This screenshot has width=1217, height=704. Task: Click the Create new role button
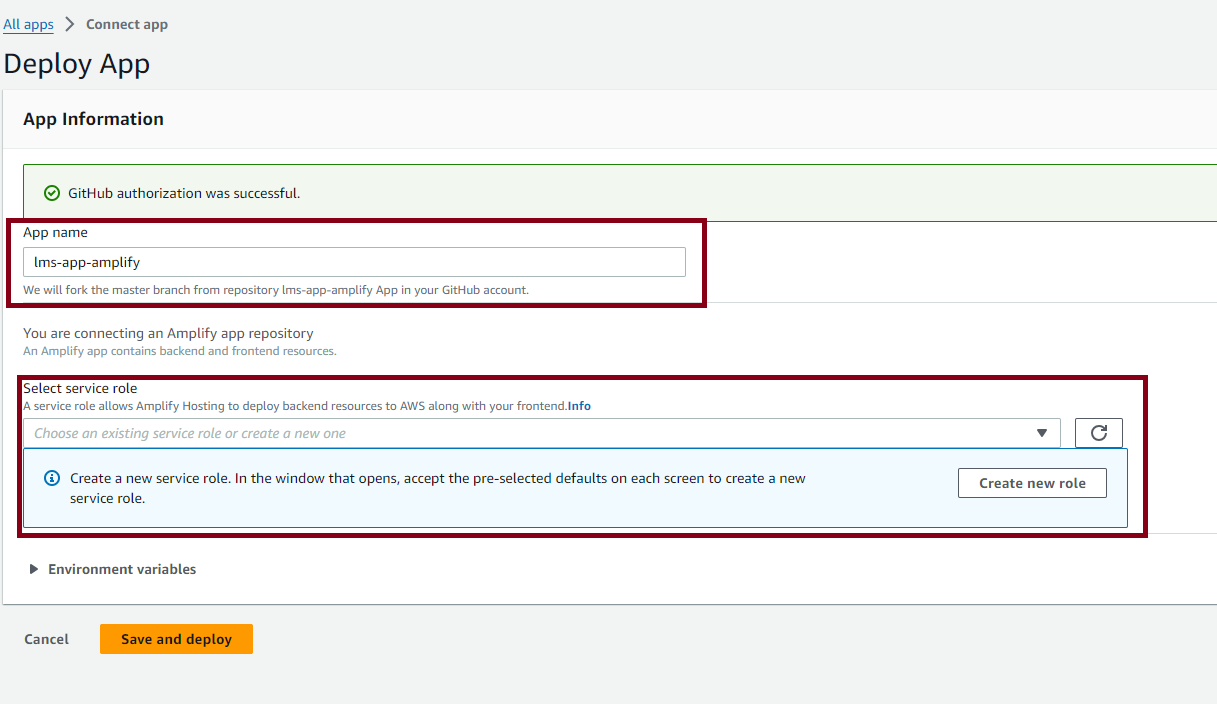1032,483
